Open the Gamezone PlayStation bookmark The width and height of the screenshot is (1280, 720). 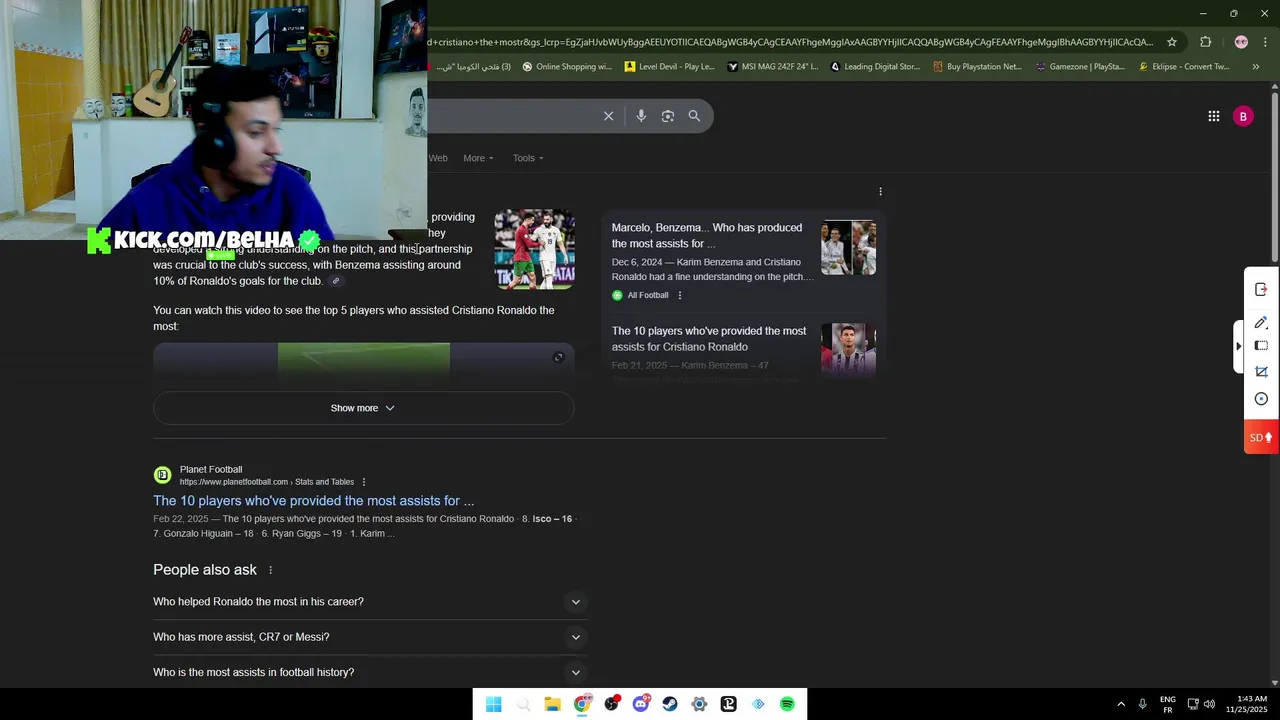1080,67
